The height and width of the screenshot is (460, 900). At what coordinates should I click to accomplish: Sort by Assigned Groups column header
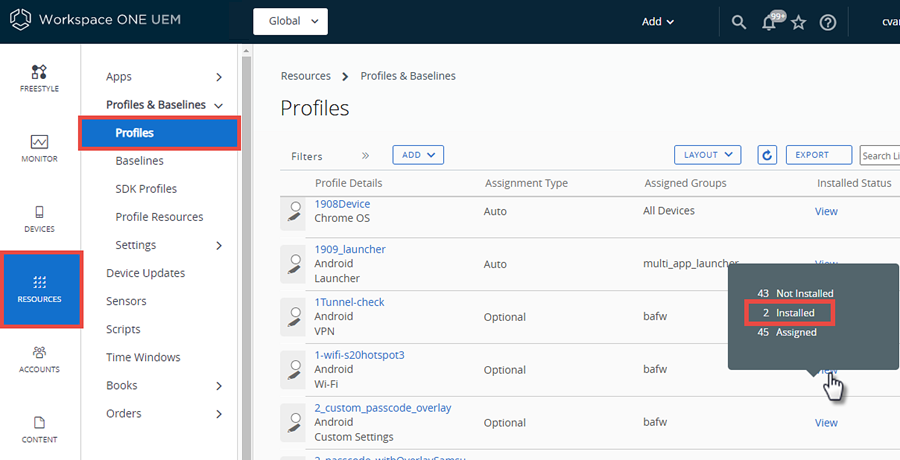tap(685, 183)
